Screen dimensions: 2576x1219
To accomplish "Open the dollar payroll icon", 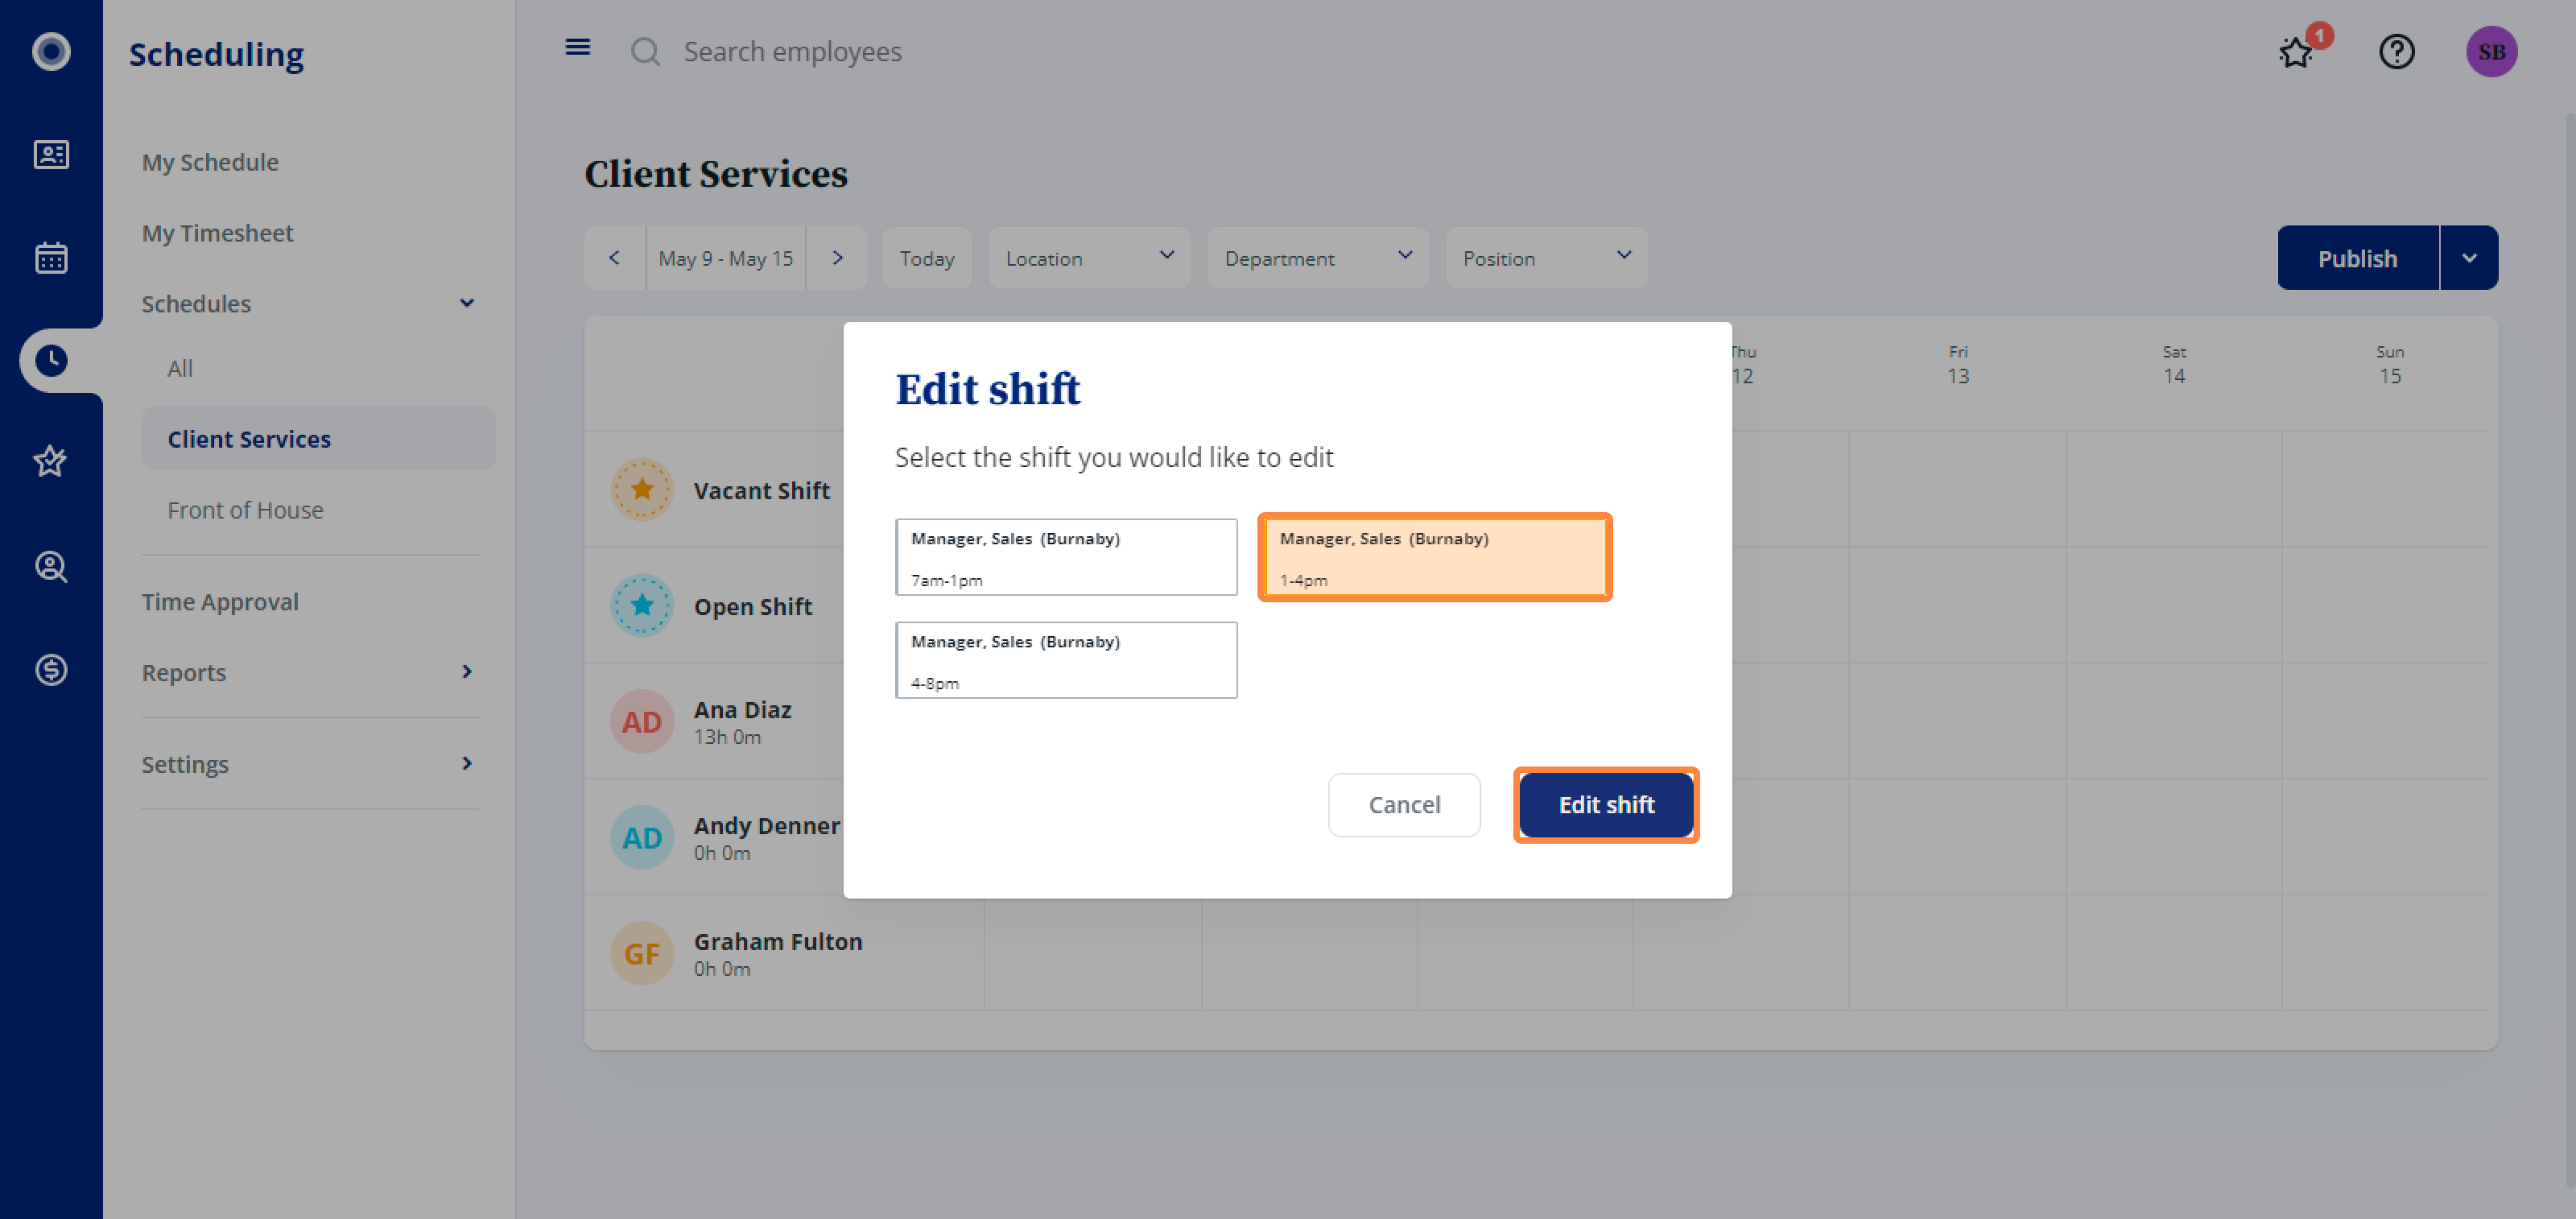I will click(51, 669).
